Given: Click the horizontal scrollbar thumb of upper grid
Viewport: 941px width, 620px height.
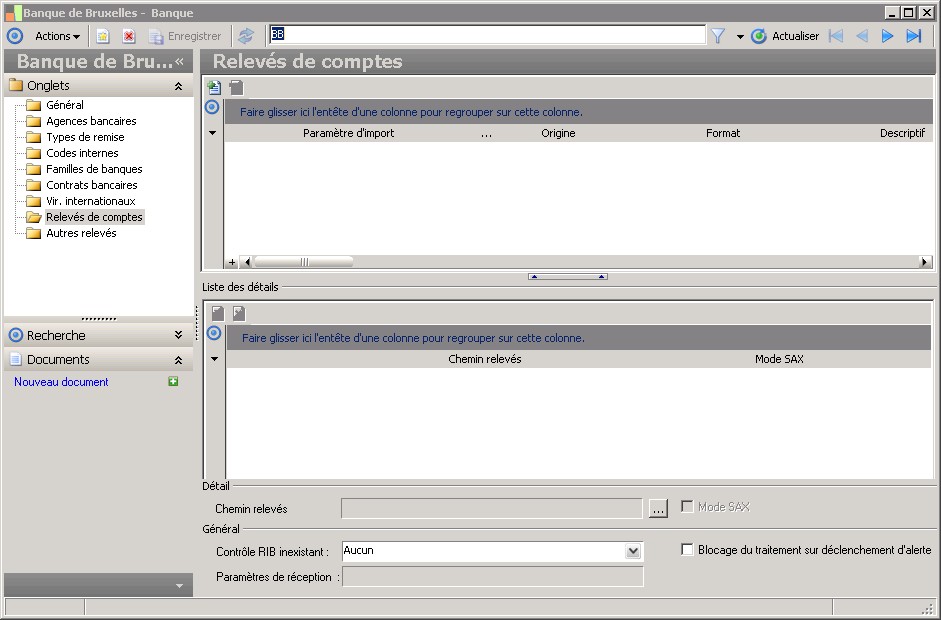Looking at the screenshot, I should (304, 262).
